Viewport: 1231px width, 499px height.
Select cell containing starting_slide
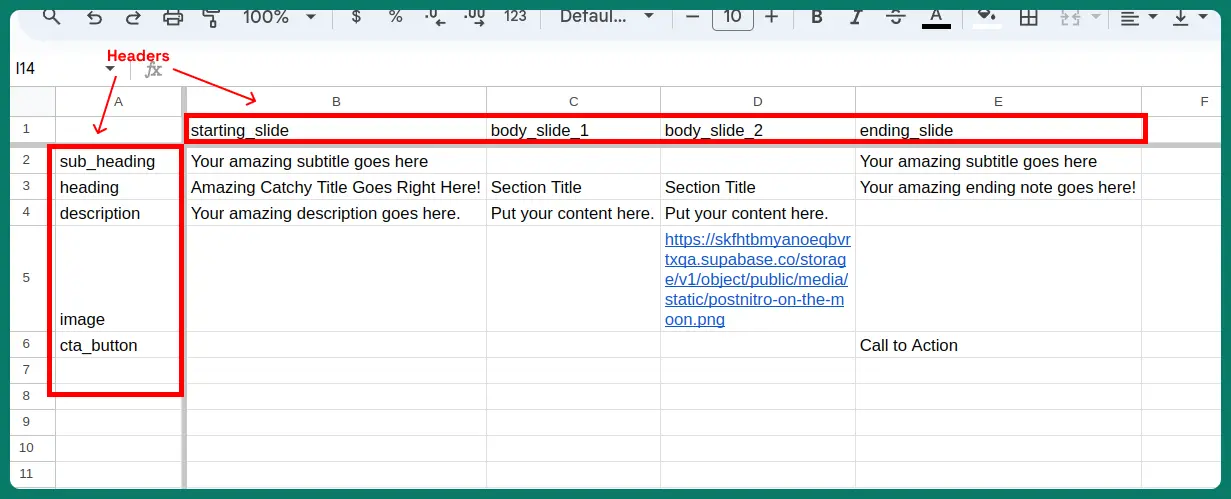[x=336, y=130]
